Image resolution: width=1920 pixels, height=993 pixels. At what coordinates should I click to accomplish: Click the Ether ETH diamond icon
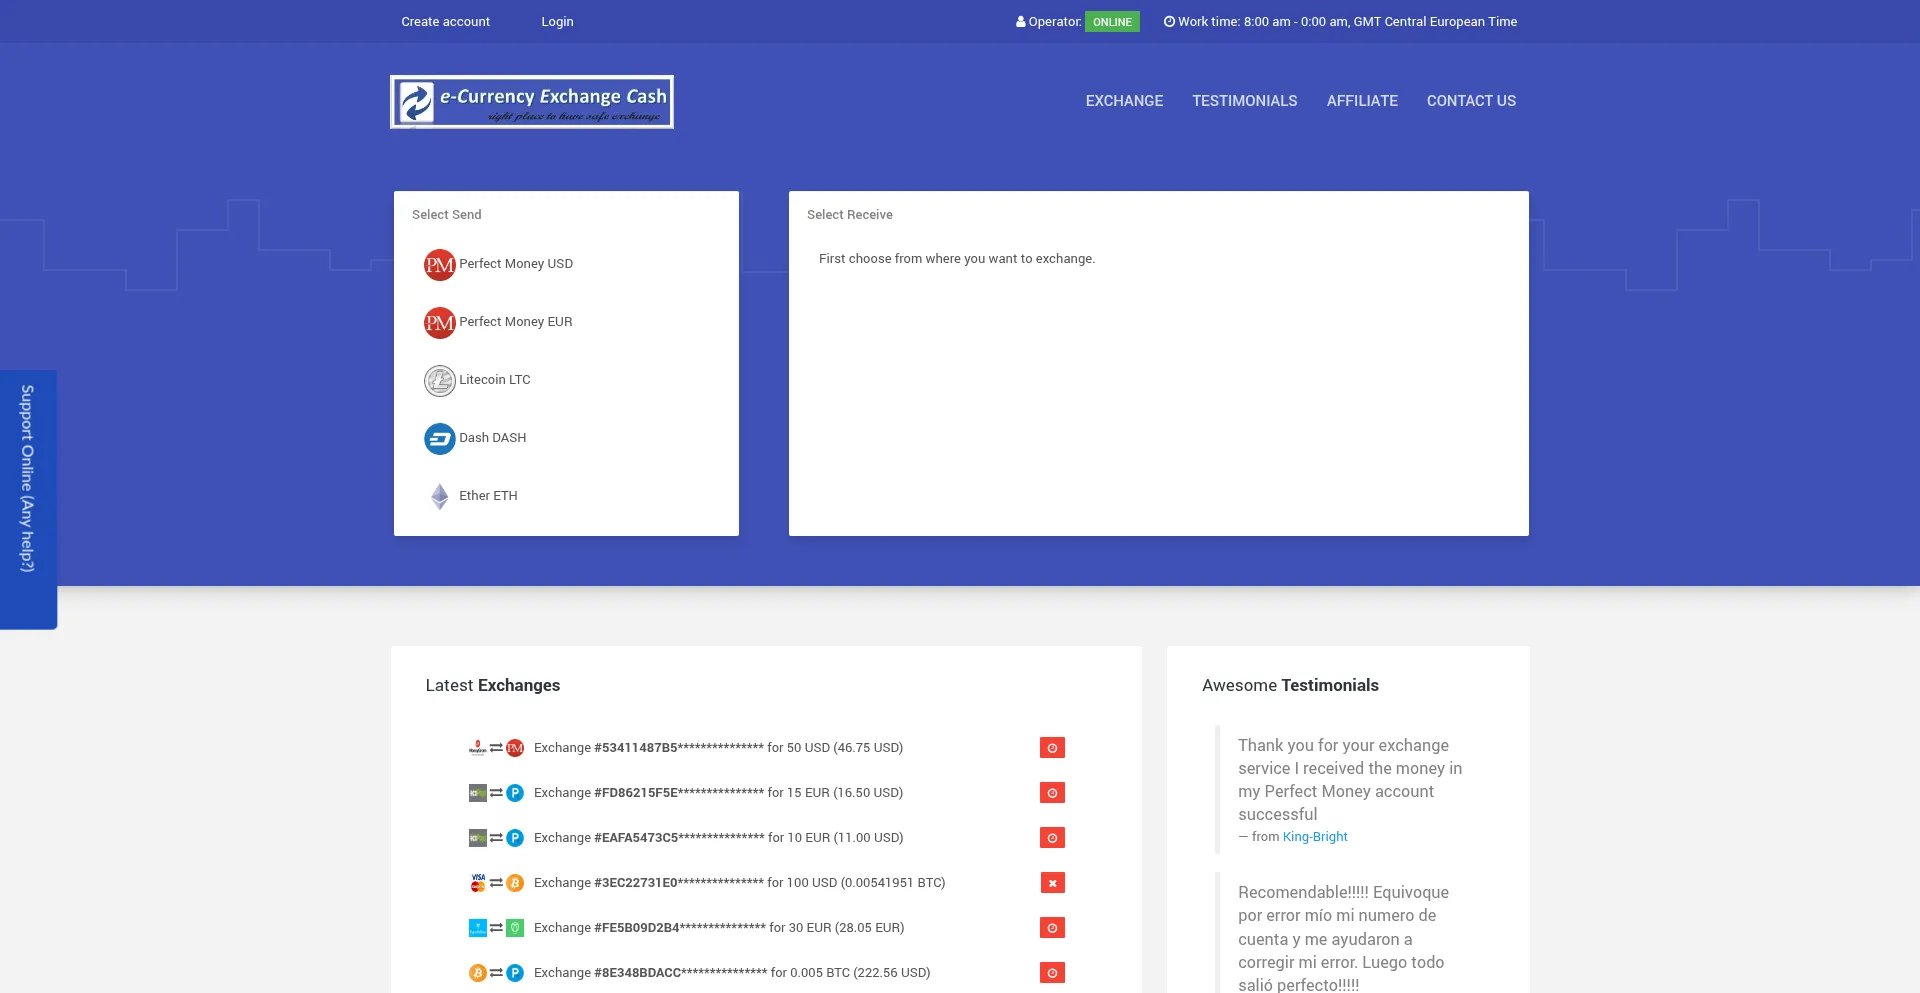(x=439, y=497)
